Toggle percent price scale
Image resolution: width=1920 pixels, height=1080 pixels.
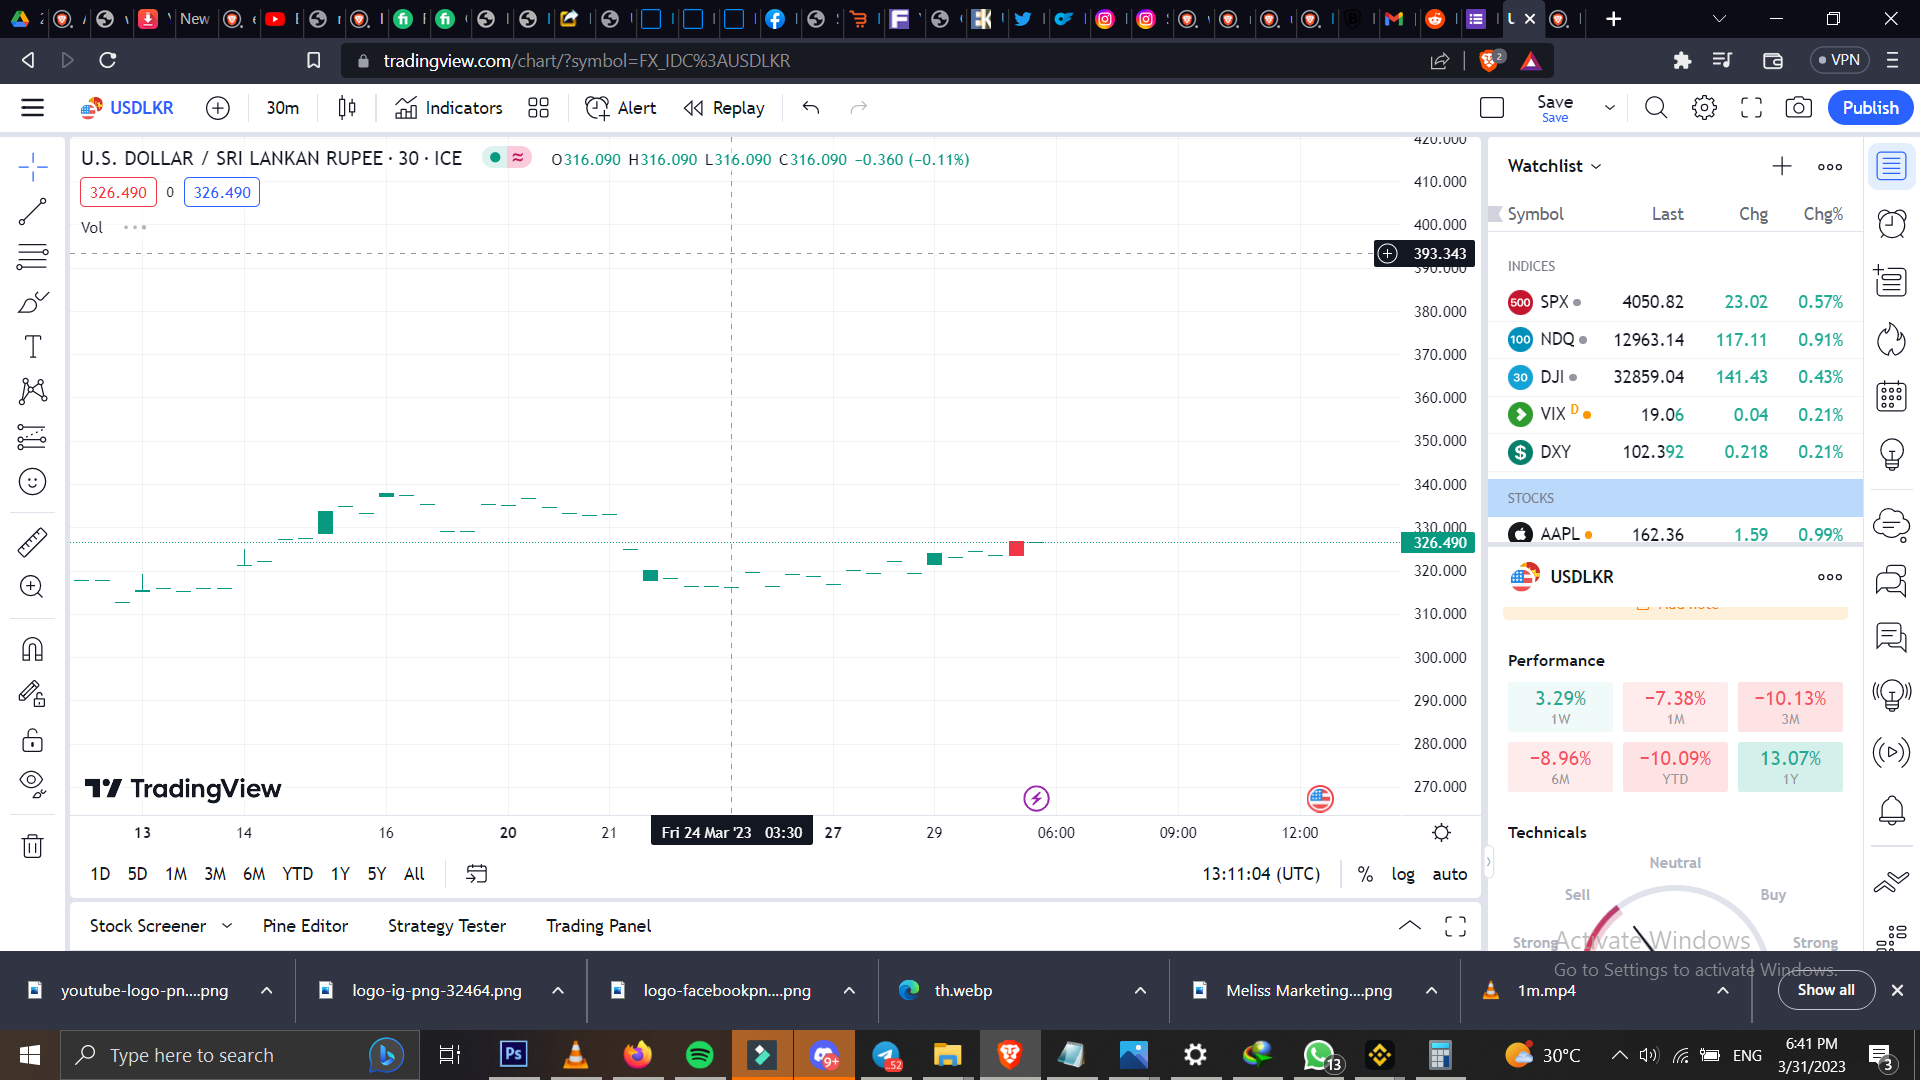(1365, 874)
